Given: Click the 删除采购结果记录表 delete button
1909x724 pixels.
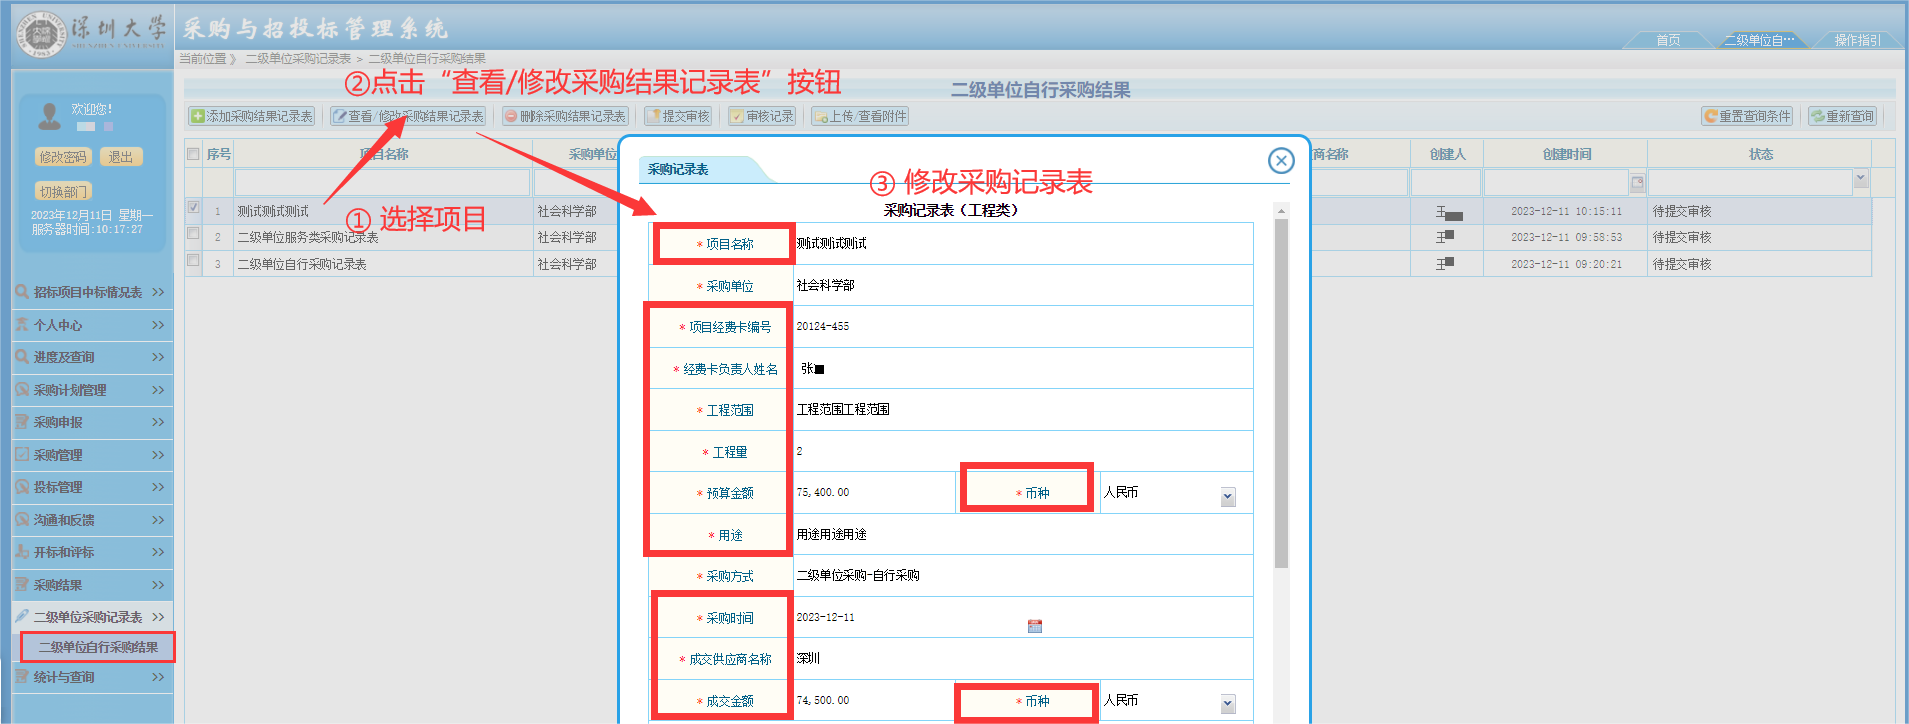Looking at the screenshot, I should [x=565, y=116].
